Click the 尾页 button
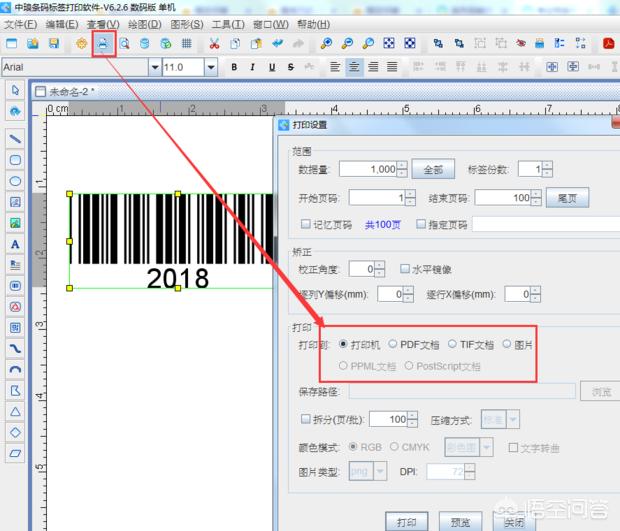The height and width of the screenshot is (531, 620). click(567, 198)
